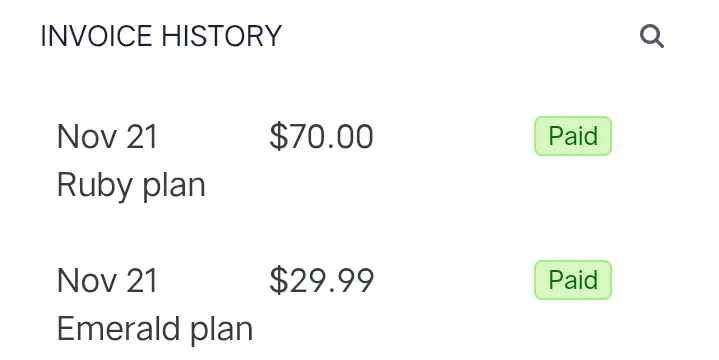Click the dollar sign of $70.00
The image size is (719, 360).
[x=278, y=137]
